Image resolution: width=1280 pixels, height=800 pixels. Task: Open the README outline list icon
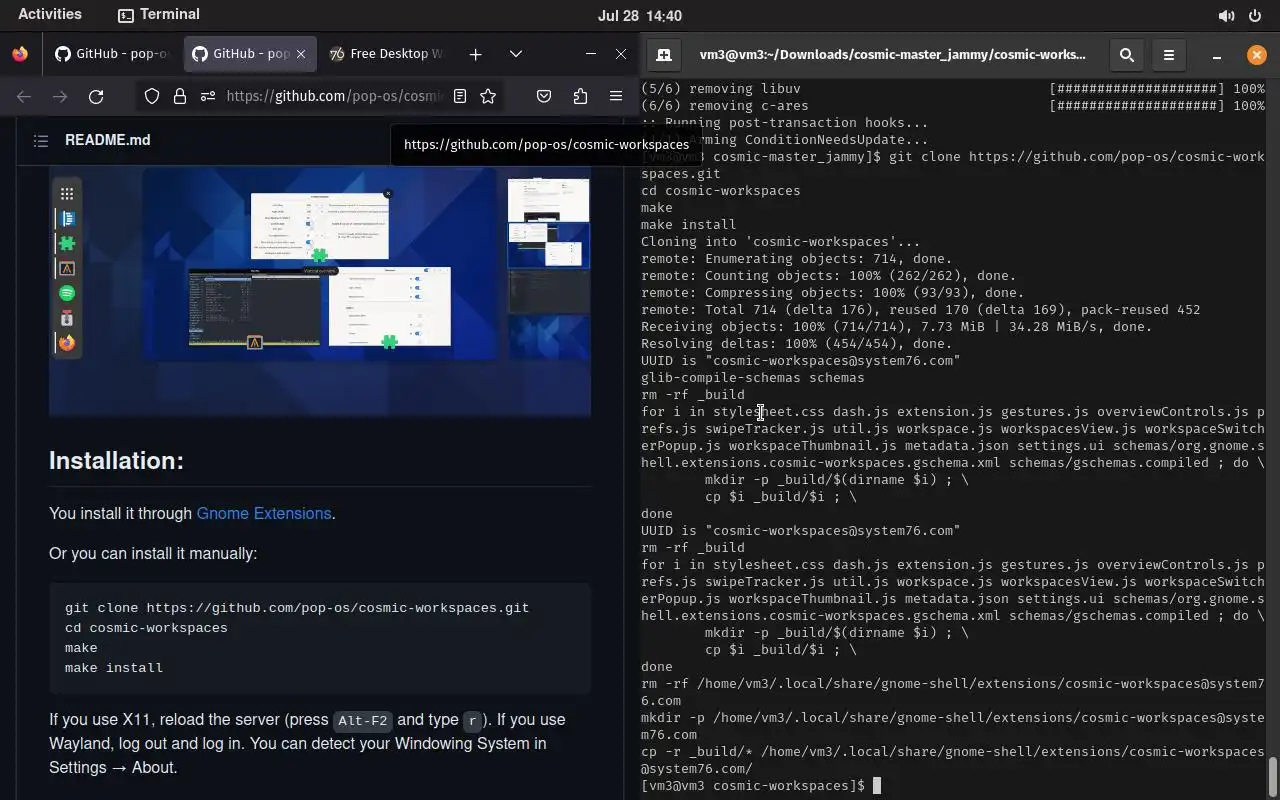(41, 141)
